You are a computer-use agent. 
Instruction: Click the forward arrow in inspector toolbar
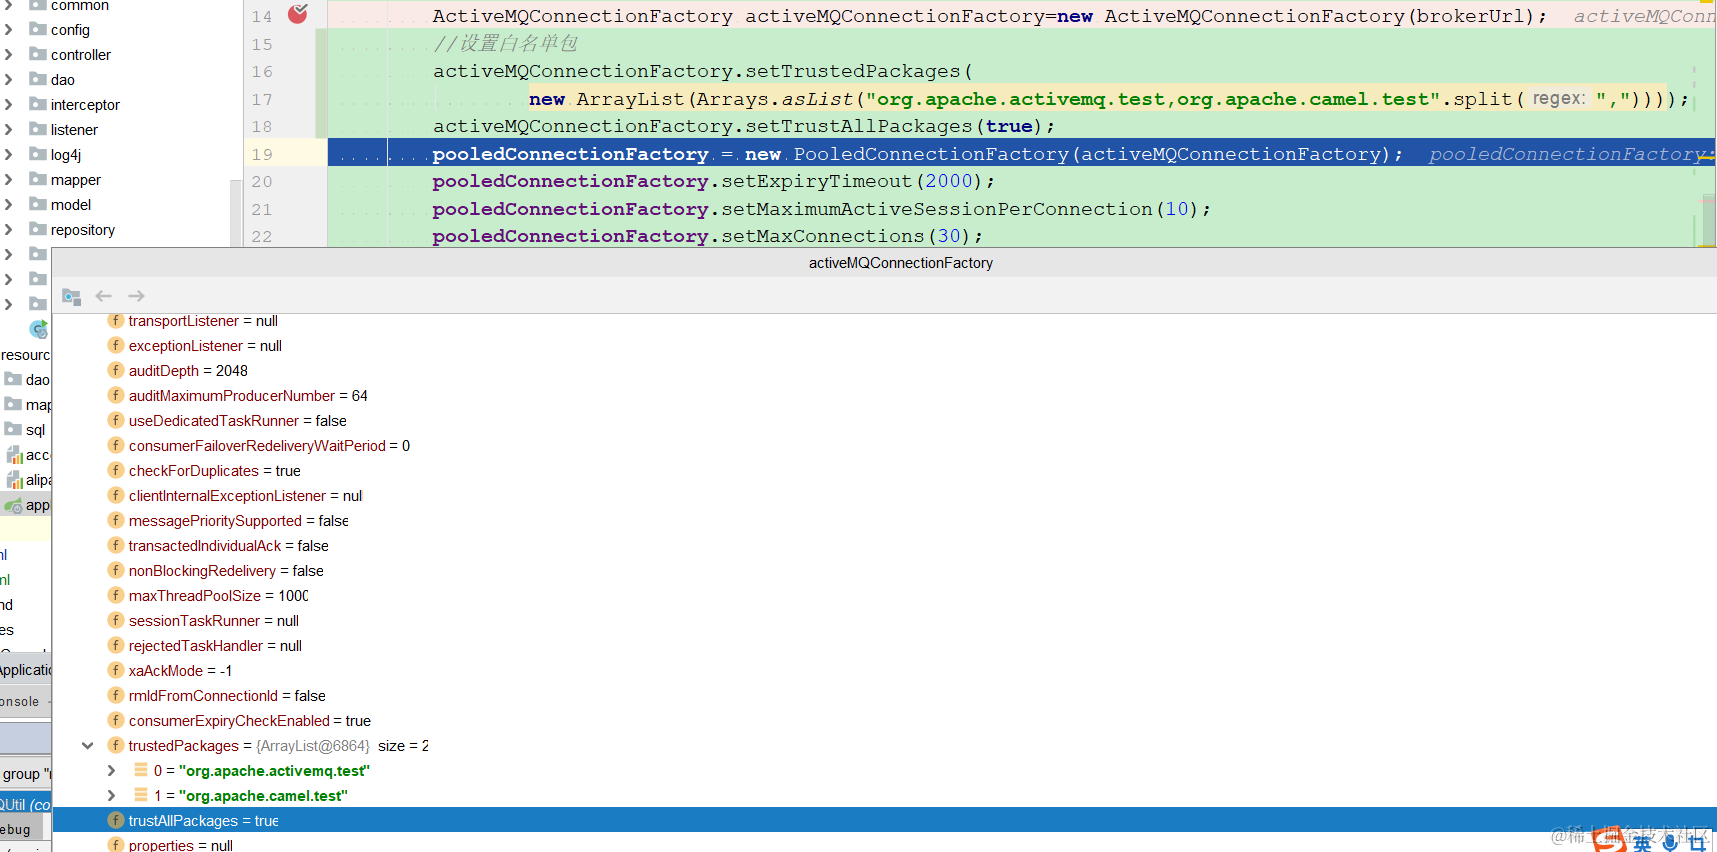click(x=137, y=296)
